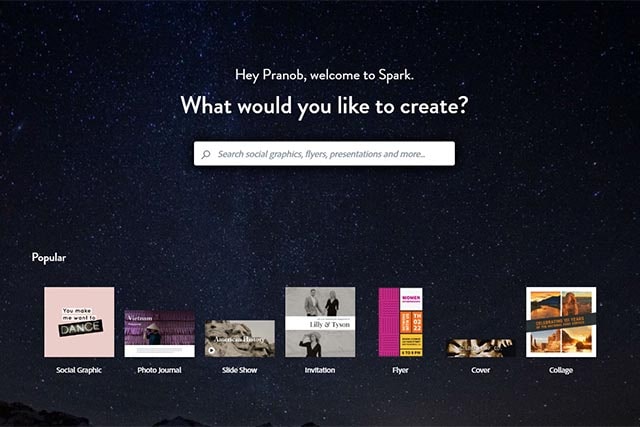Click the 'What would you like to create?' heading
The image size is (640, 427).
click(x=324, y=107)
